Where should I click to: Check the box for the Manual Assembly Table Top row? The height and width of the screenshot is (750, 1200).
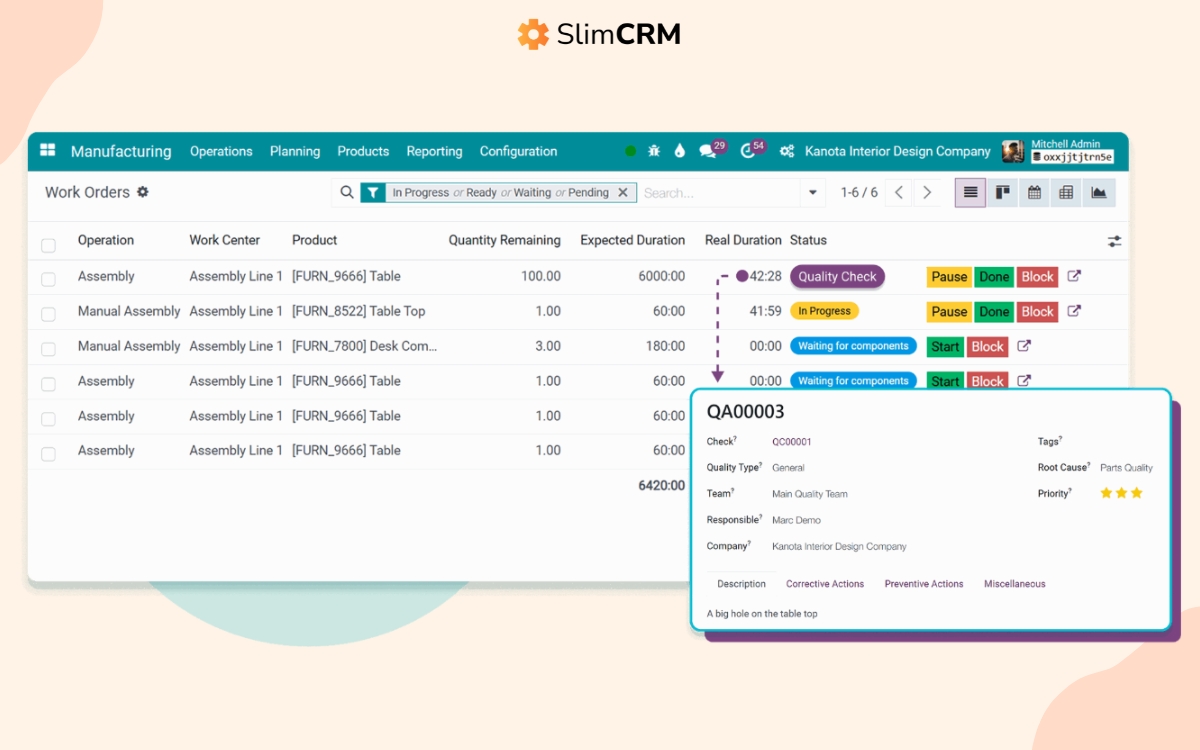(48, 314)
